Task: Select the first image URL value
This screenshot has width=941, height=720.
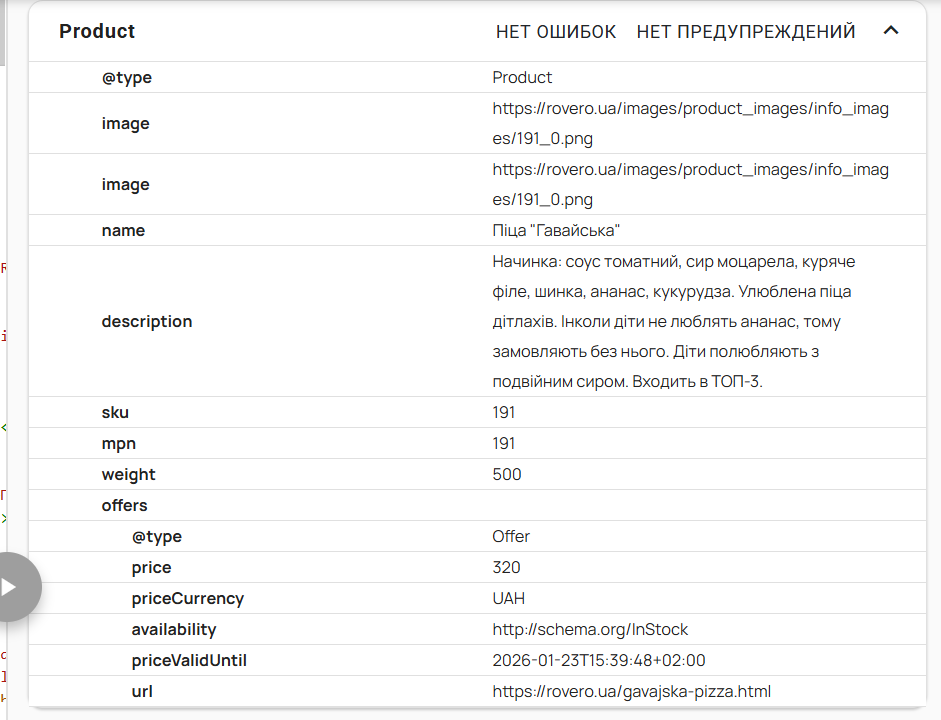Action: pos(690,124)
